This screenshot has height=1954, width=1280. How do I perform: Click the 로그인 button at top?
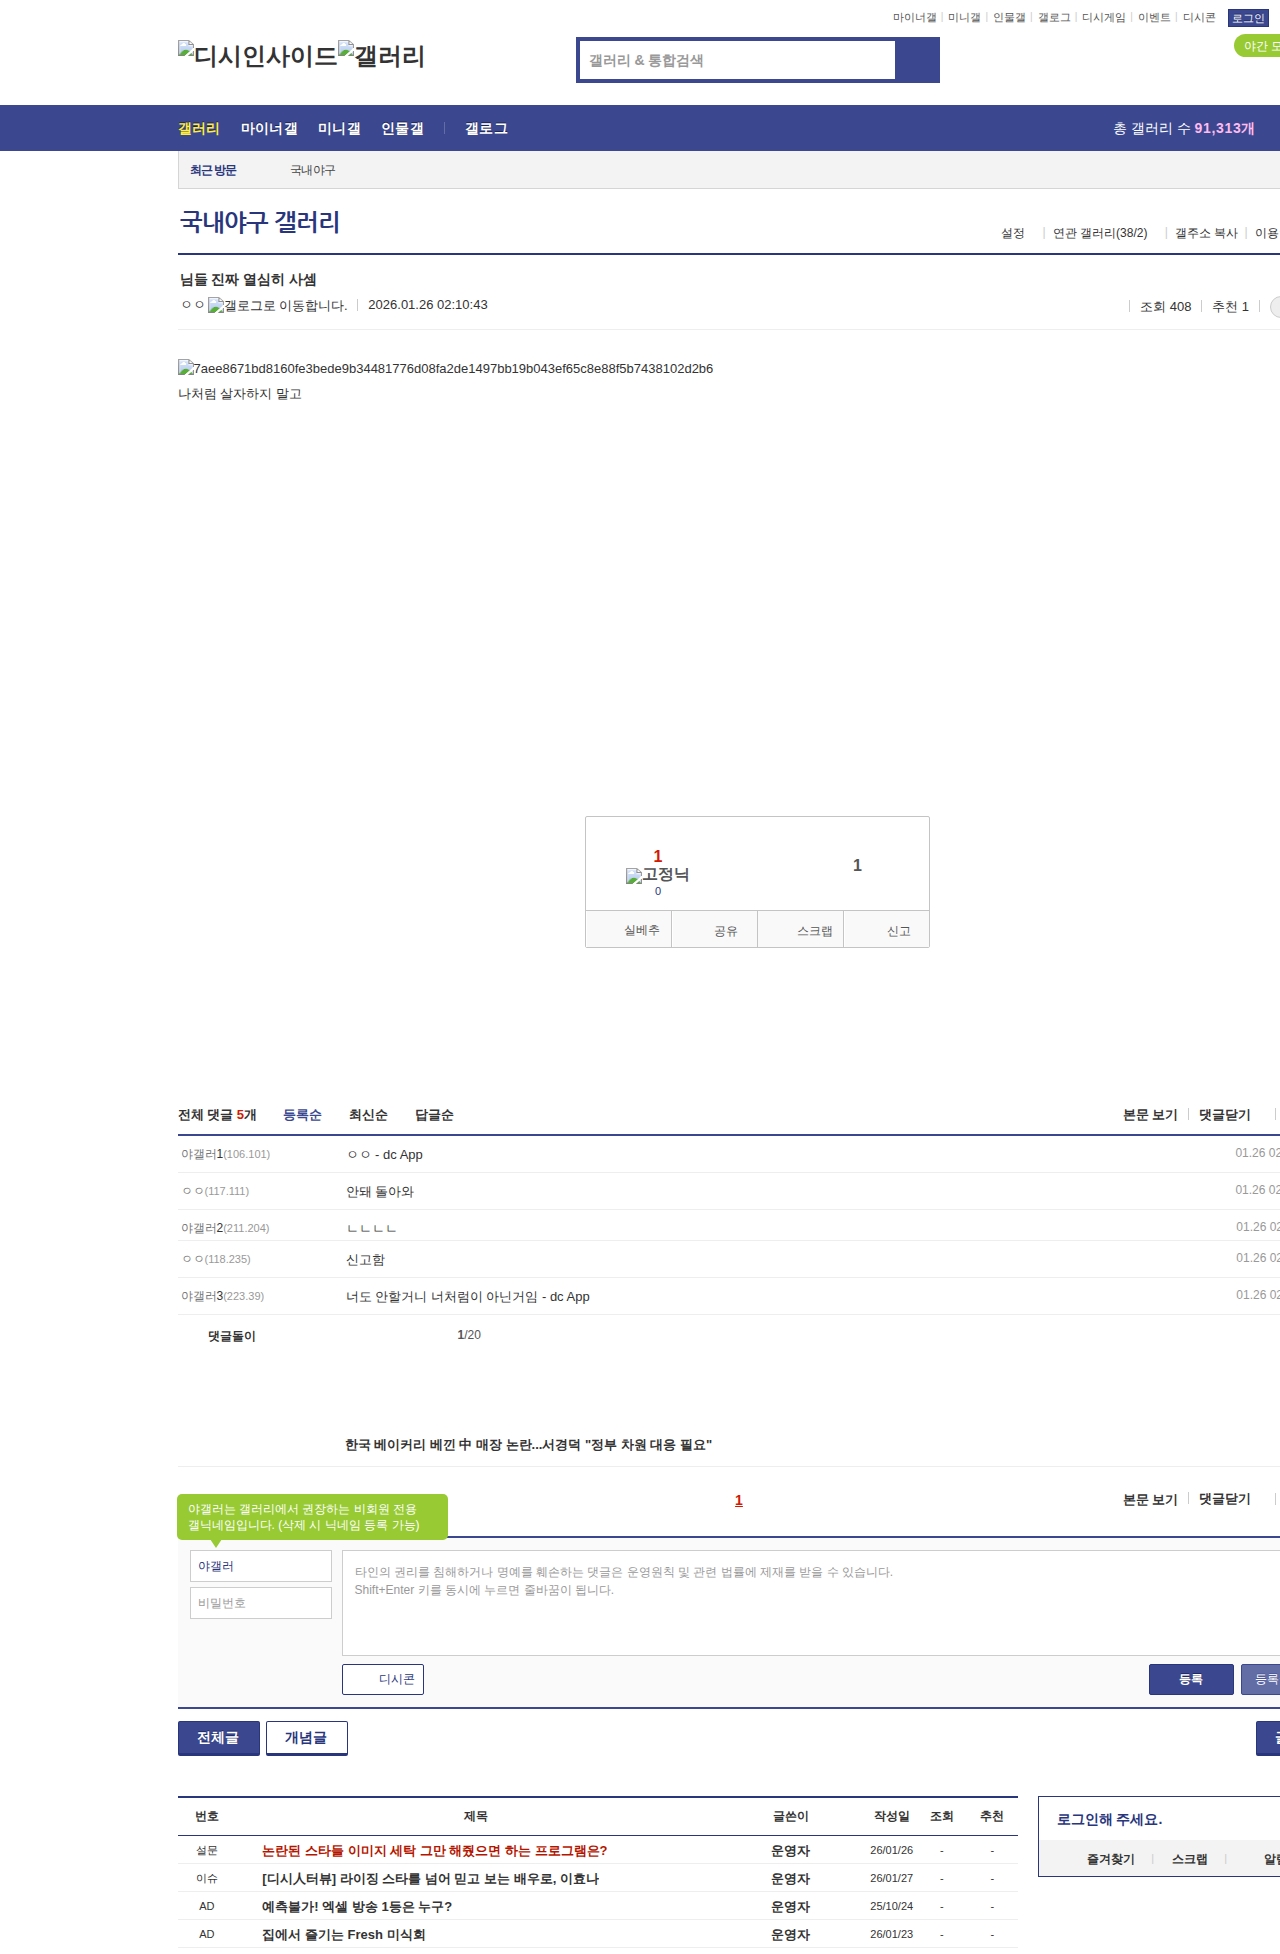(x=1248, y=18)
